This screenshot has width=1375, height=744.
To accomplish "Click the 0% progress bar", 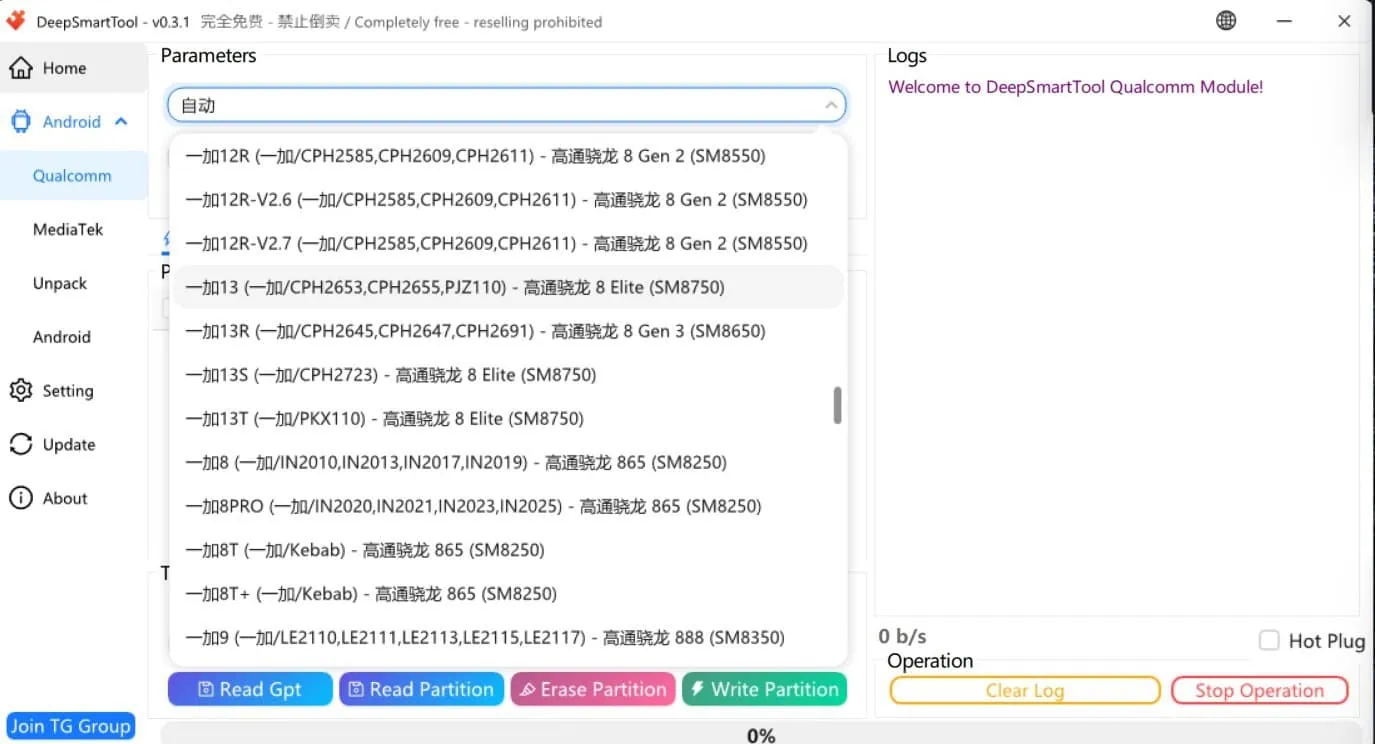I will click(x=761, y=734).
